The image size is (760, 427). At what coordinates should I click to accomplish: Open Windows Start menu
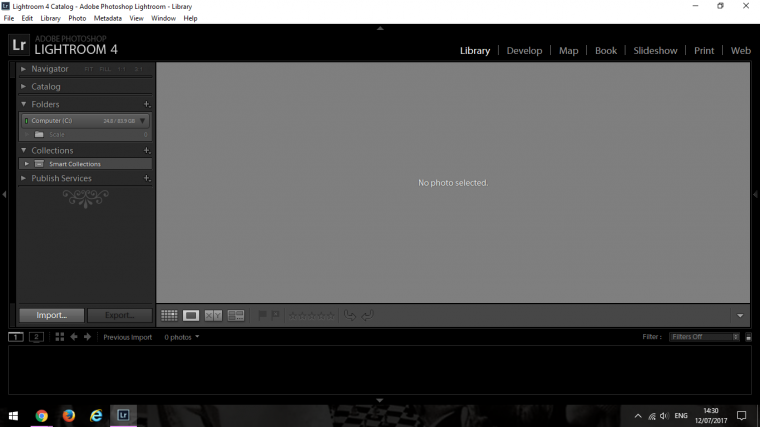14,416
